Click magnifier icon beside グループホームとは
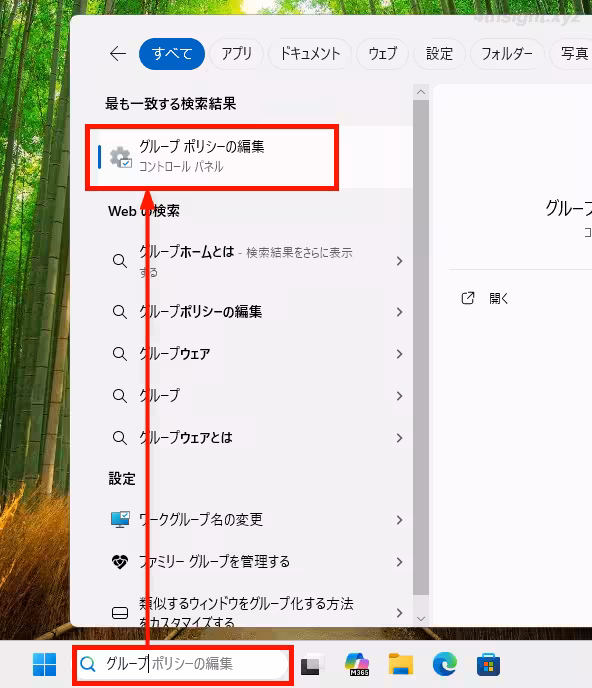The height and width of the screenshot is (688, 592). tap(120, 261)
